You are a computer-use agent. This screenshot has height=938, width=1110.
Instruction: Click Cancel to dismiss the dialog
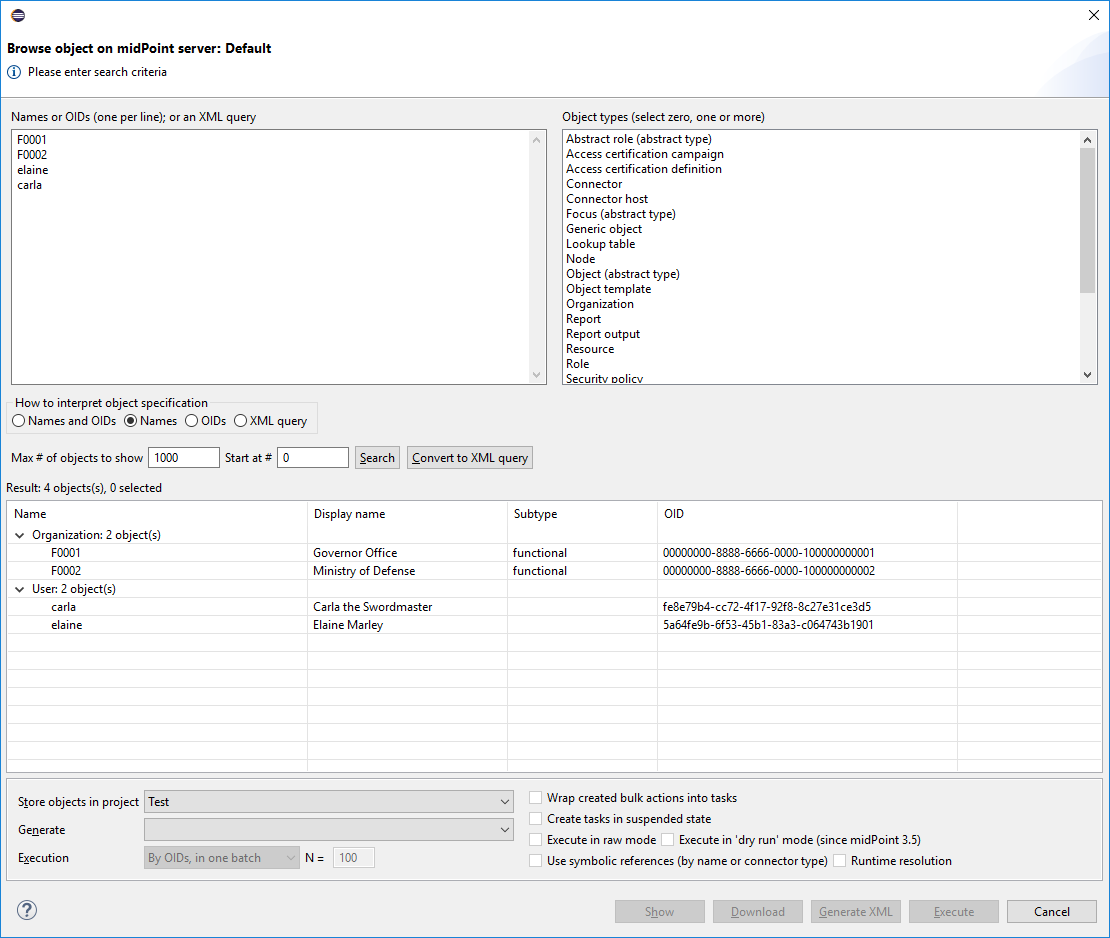1051,911
